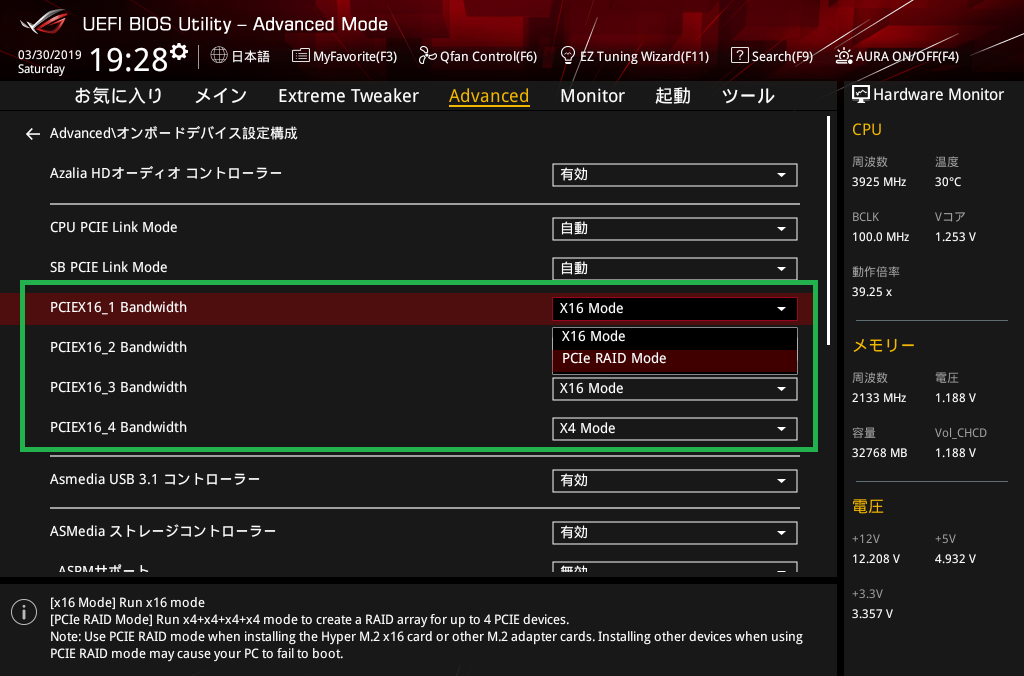Screen dimensions: 1024x676
Task: Click the +12V 12.208 V reading
Action: (x=876, y=559)
